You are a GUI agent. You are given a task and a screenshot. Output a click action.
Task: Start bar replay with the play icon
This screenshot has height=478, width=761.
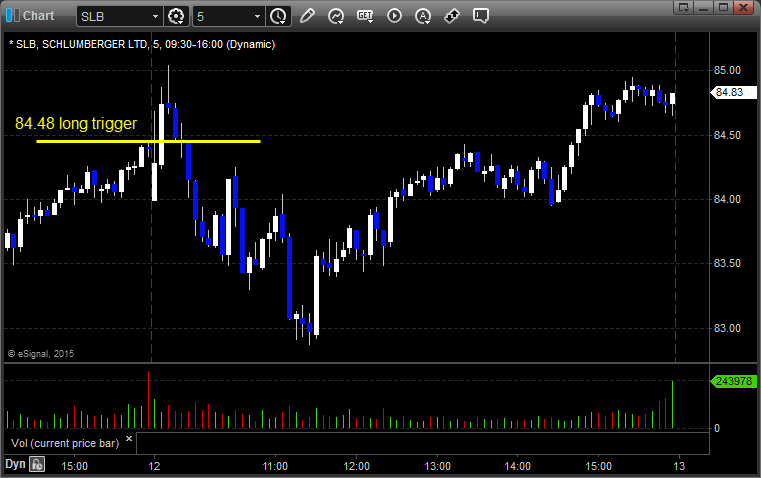(394, 16)
